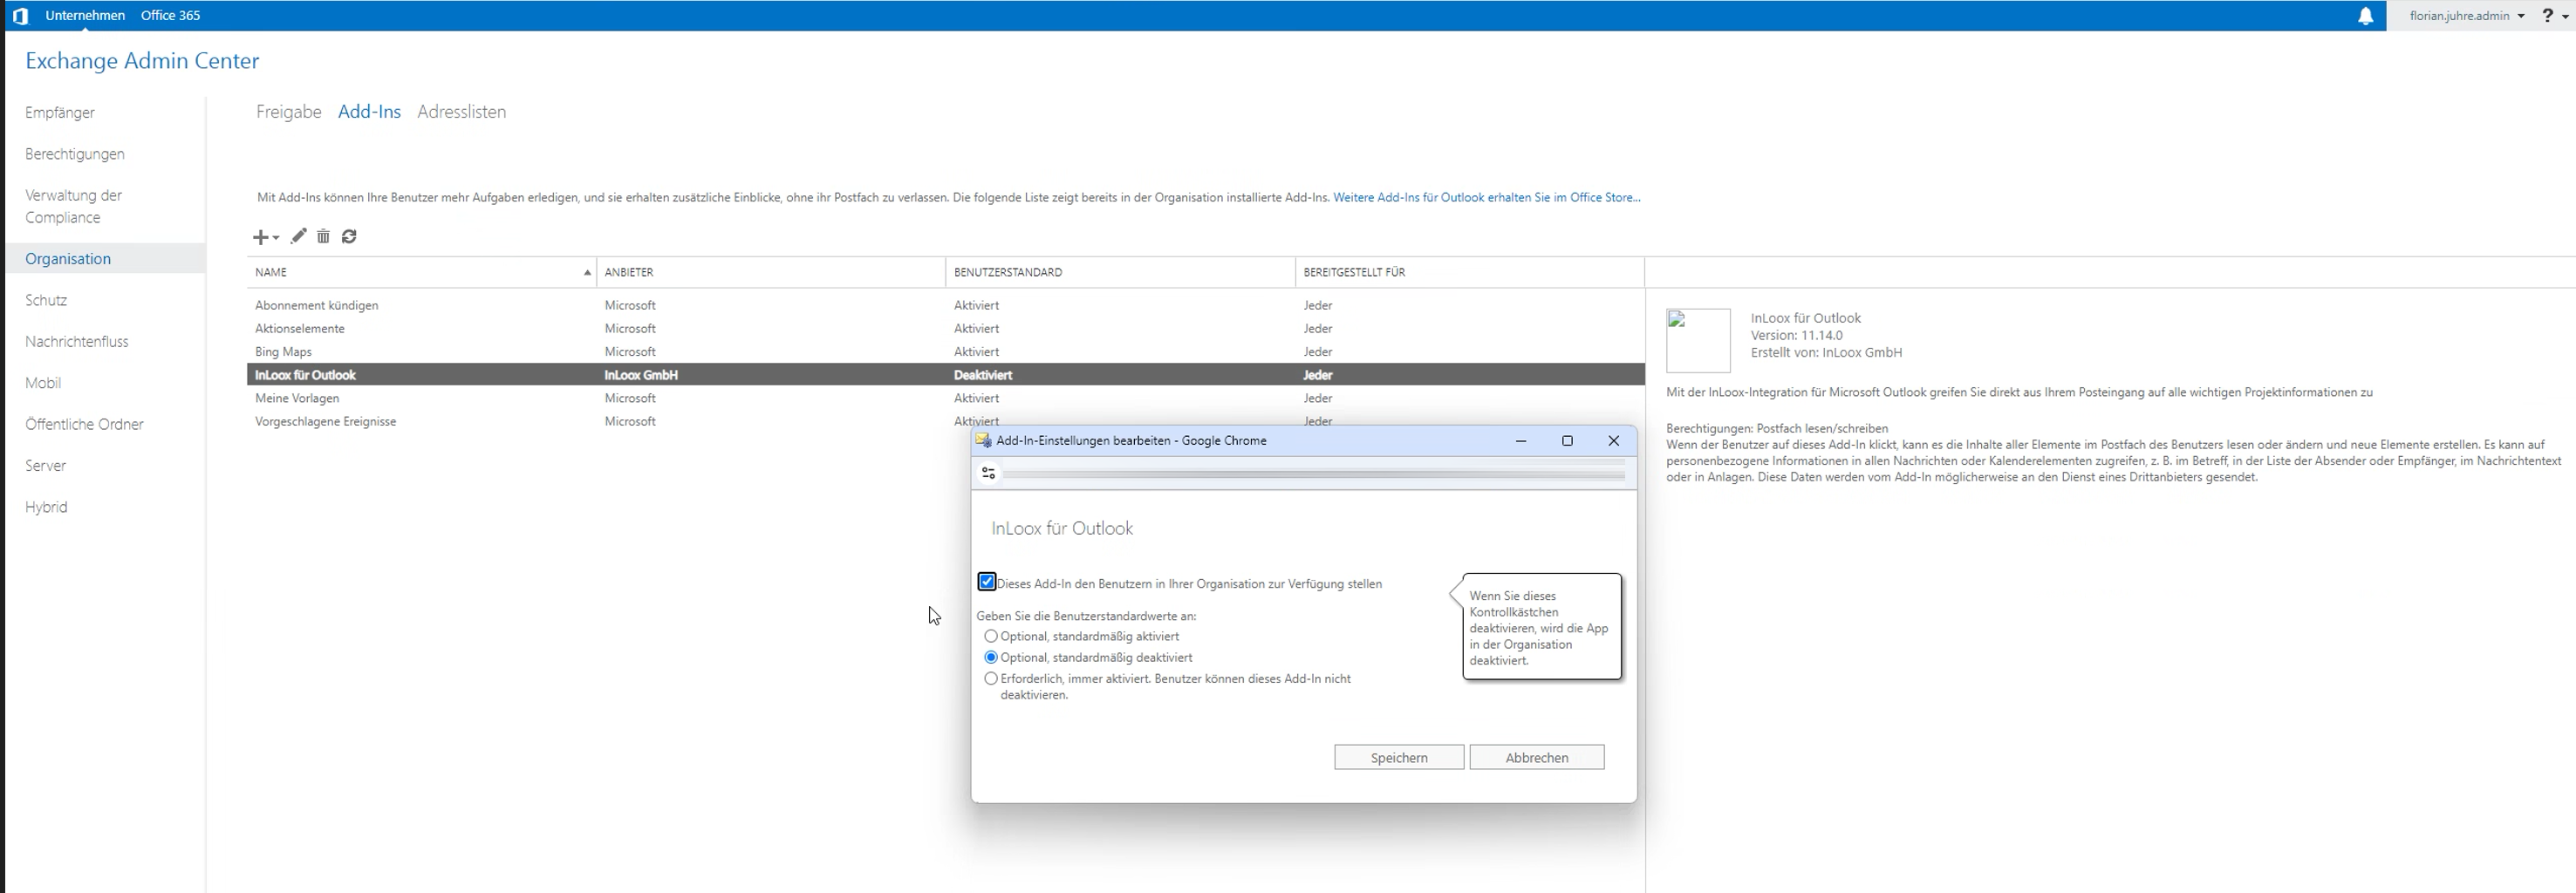
Task: Open the Office Store add-ins link
Action: coord(1487,198)
